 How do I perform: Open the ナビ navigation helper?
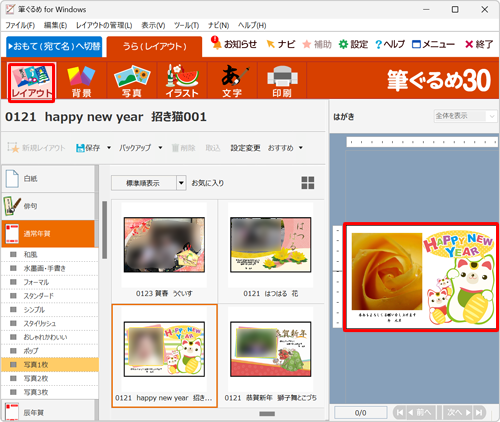pos(281,44)
